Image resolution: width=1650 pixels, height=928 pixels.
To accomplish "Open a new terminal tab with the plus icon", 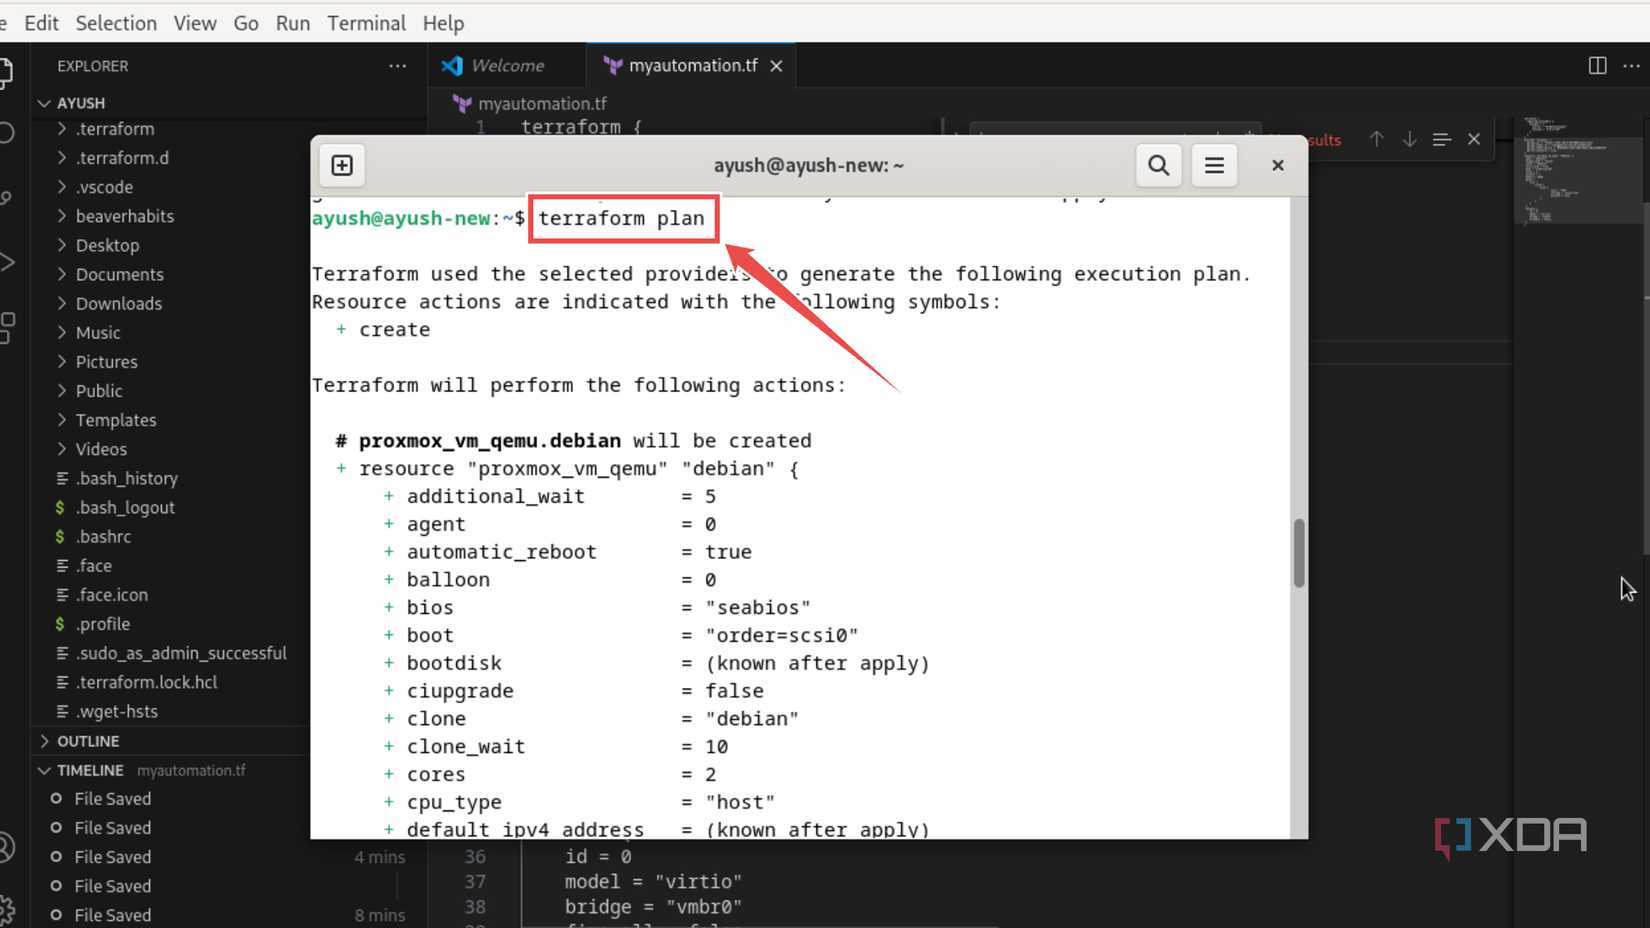I will (341, 165).
